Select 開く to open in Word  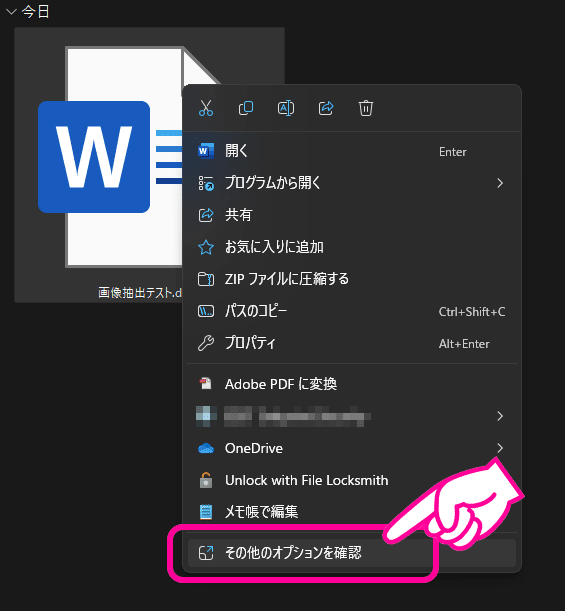[352, 151]
